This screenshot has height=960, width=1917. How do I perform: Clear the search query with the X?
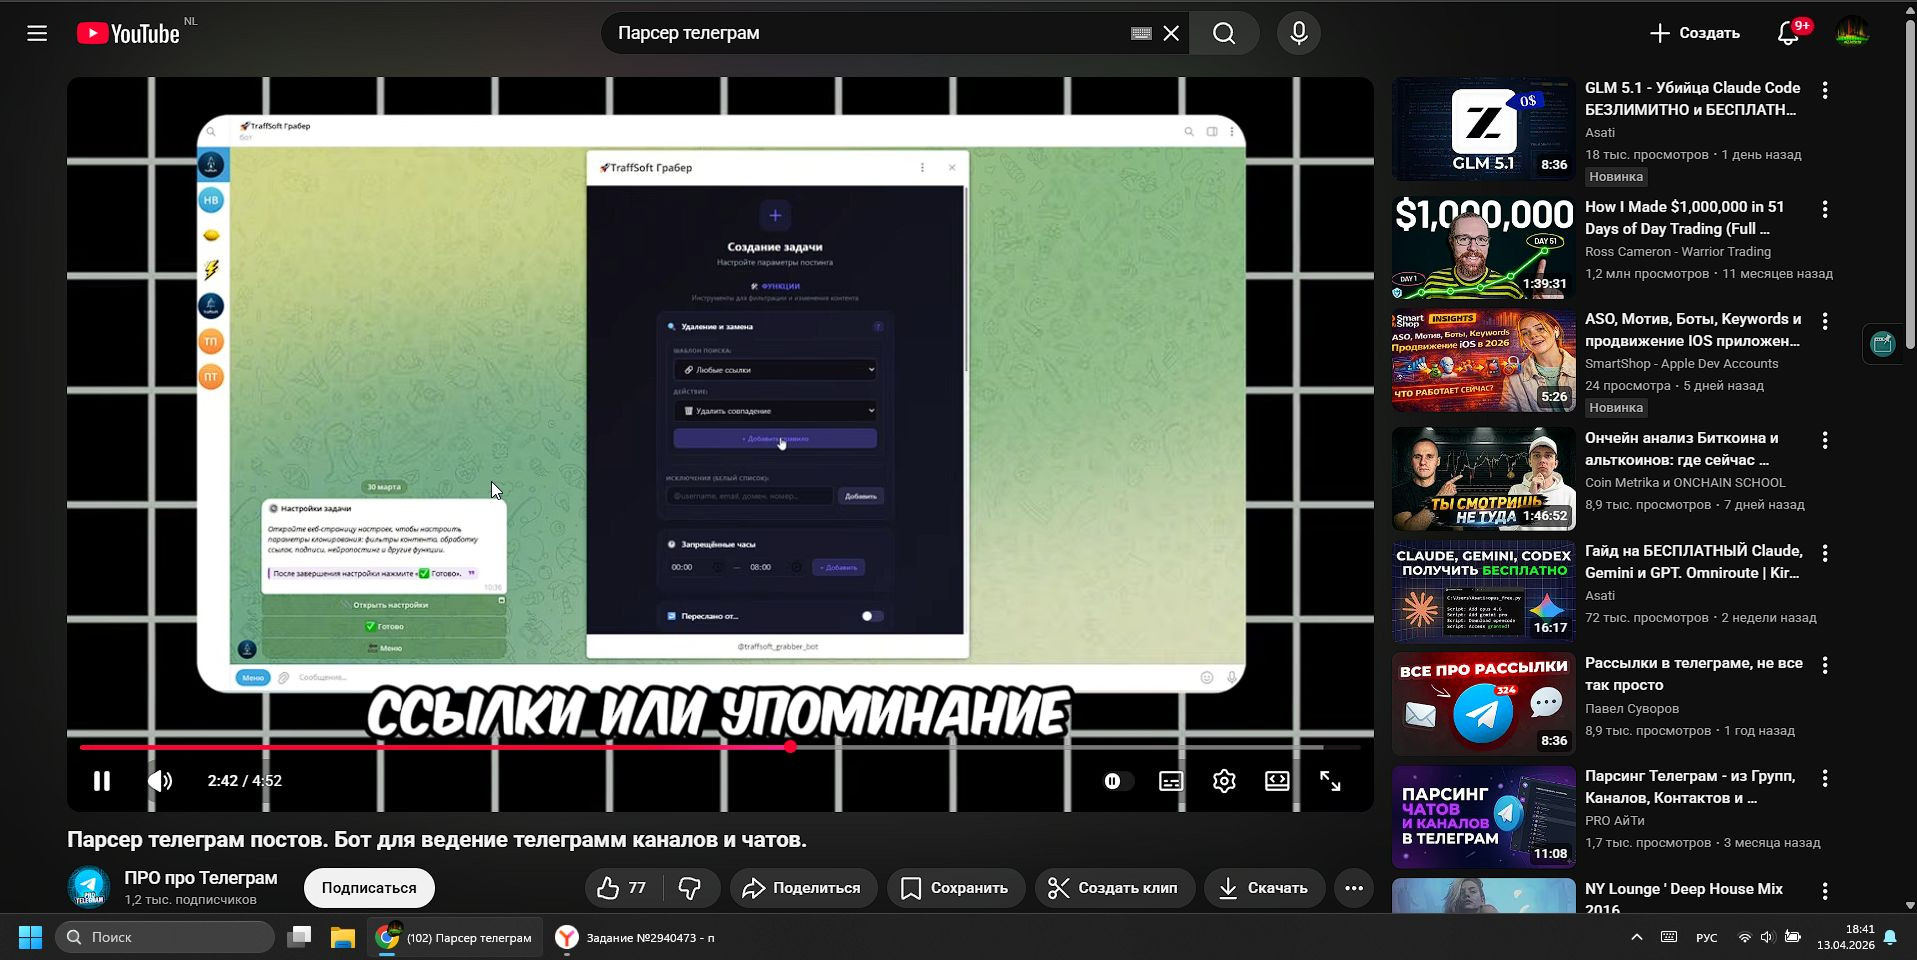click(x=1171, y=33)
